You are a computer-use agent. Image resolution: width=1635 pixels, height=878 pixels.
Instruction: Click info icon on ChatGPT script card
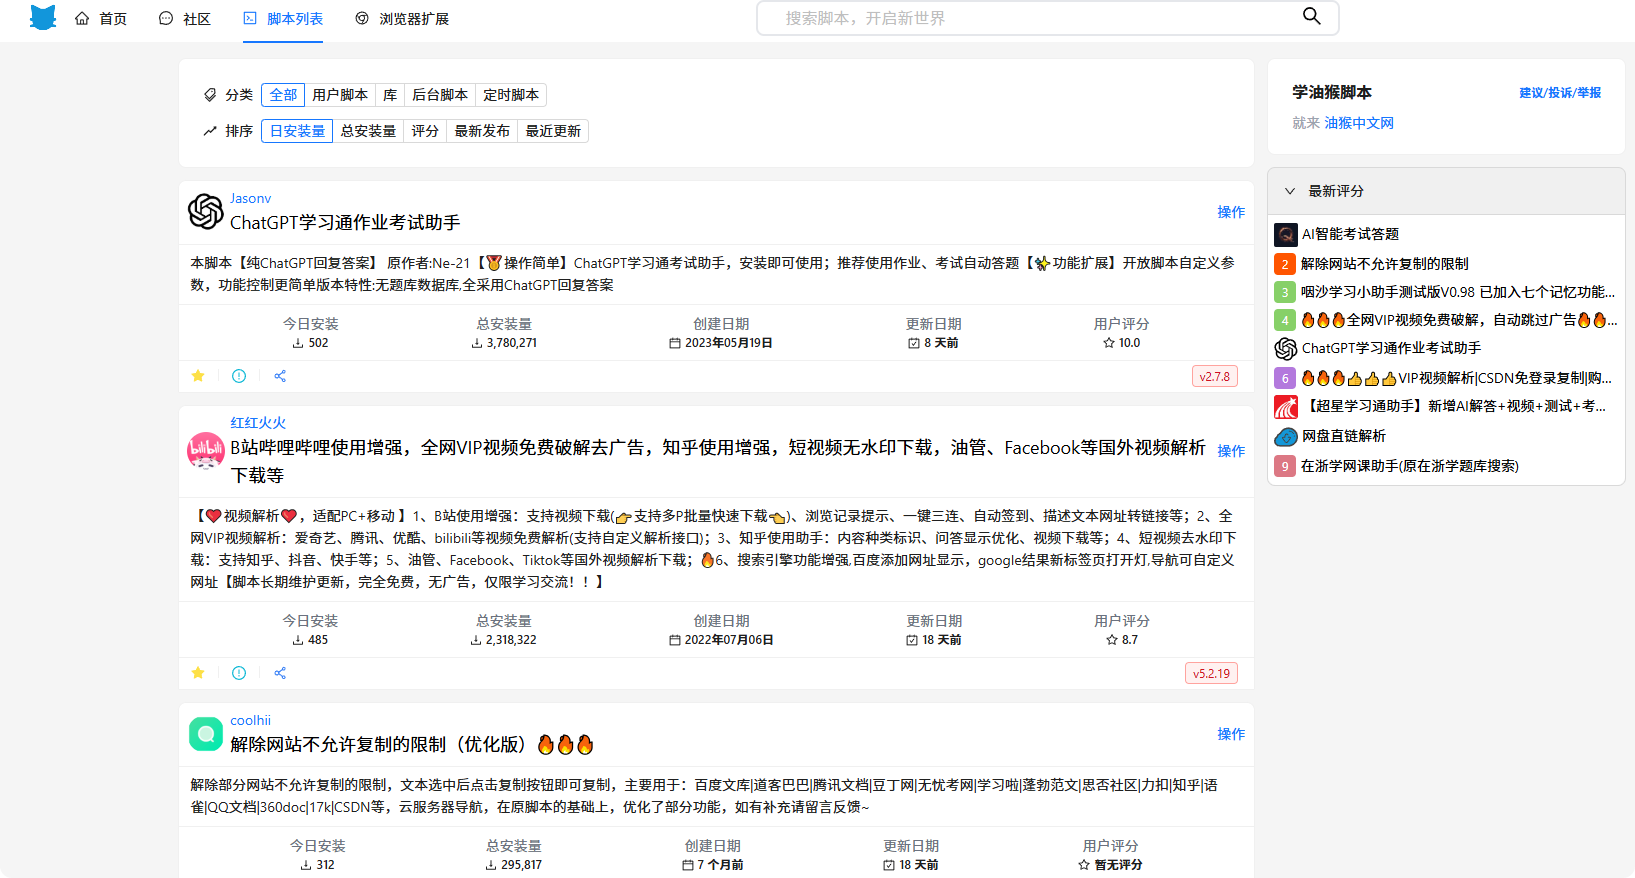point(239,376)
